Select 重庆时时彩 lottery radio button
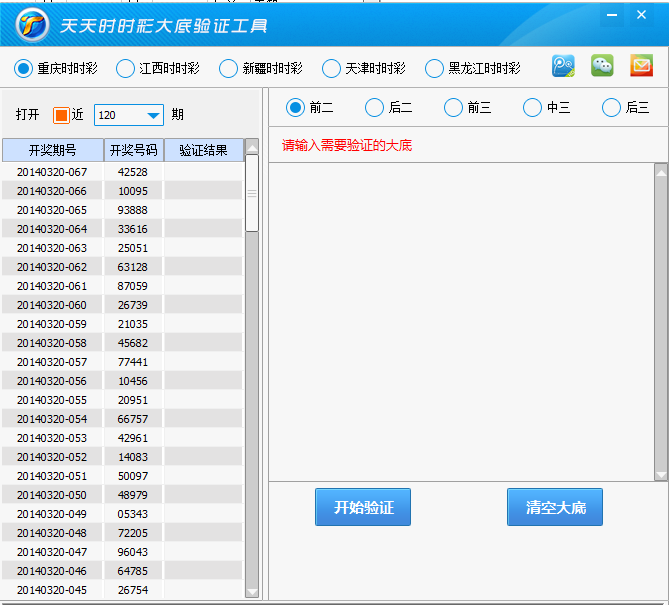The width and height of the screenshot is (669, 605). pos(23,68)
